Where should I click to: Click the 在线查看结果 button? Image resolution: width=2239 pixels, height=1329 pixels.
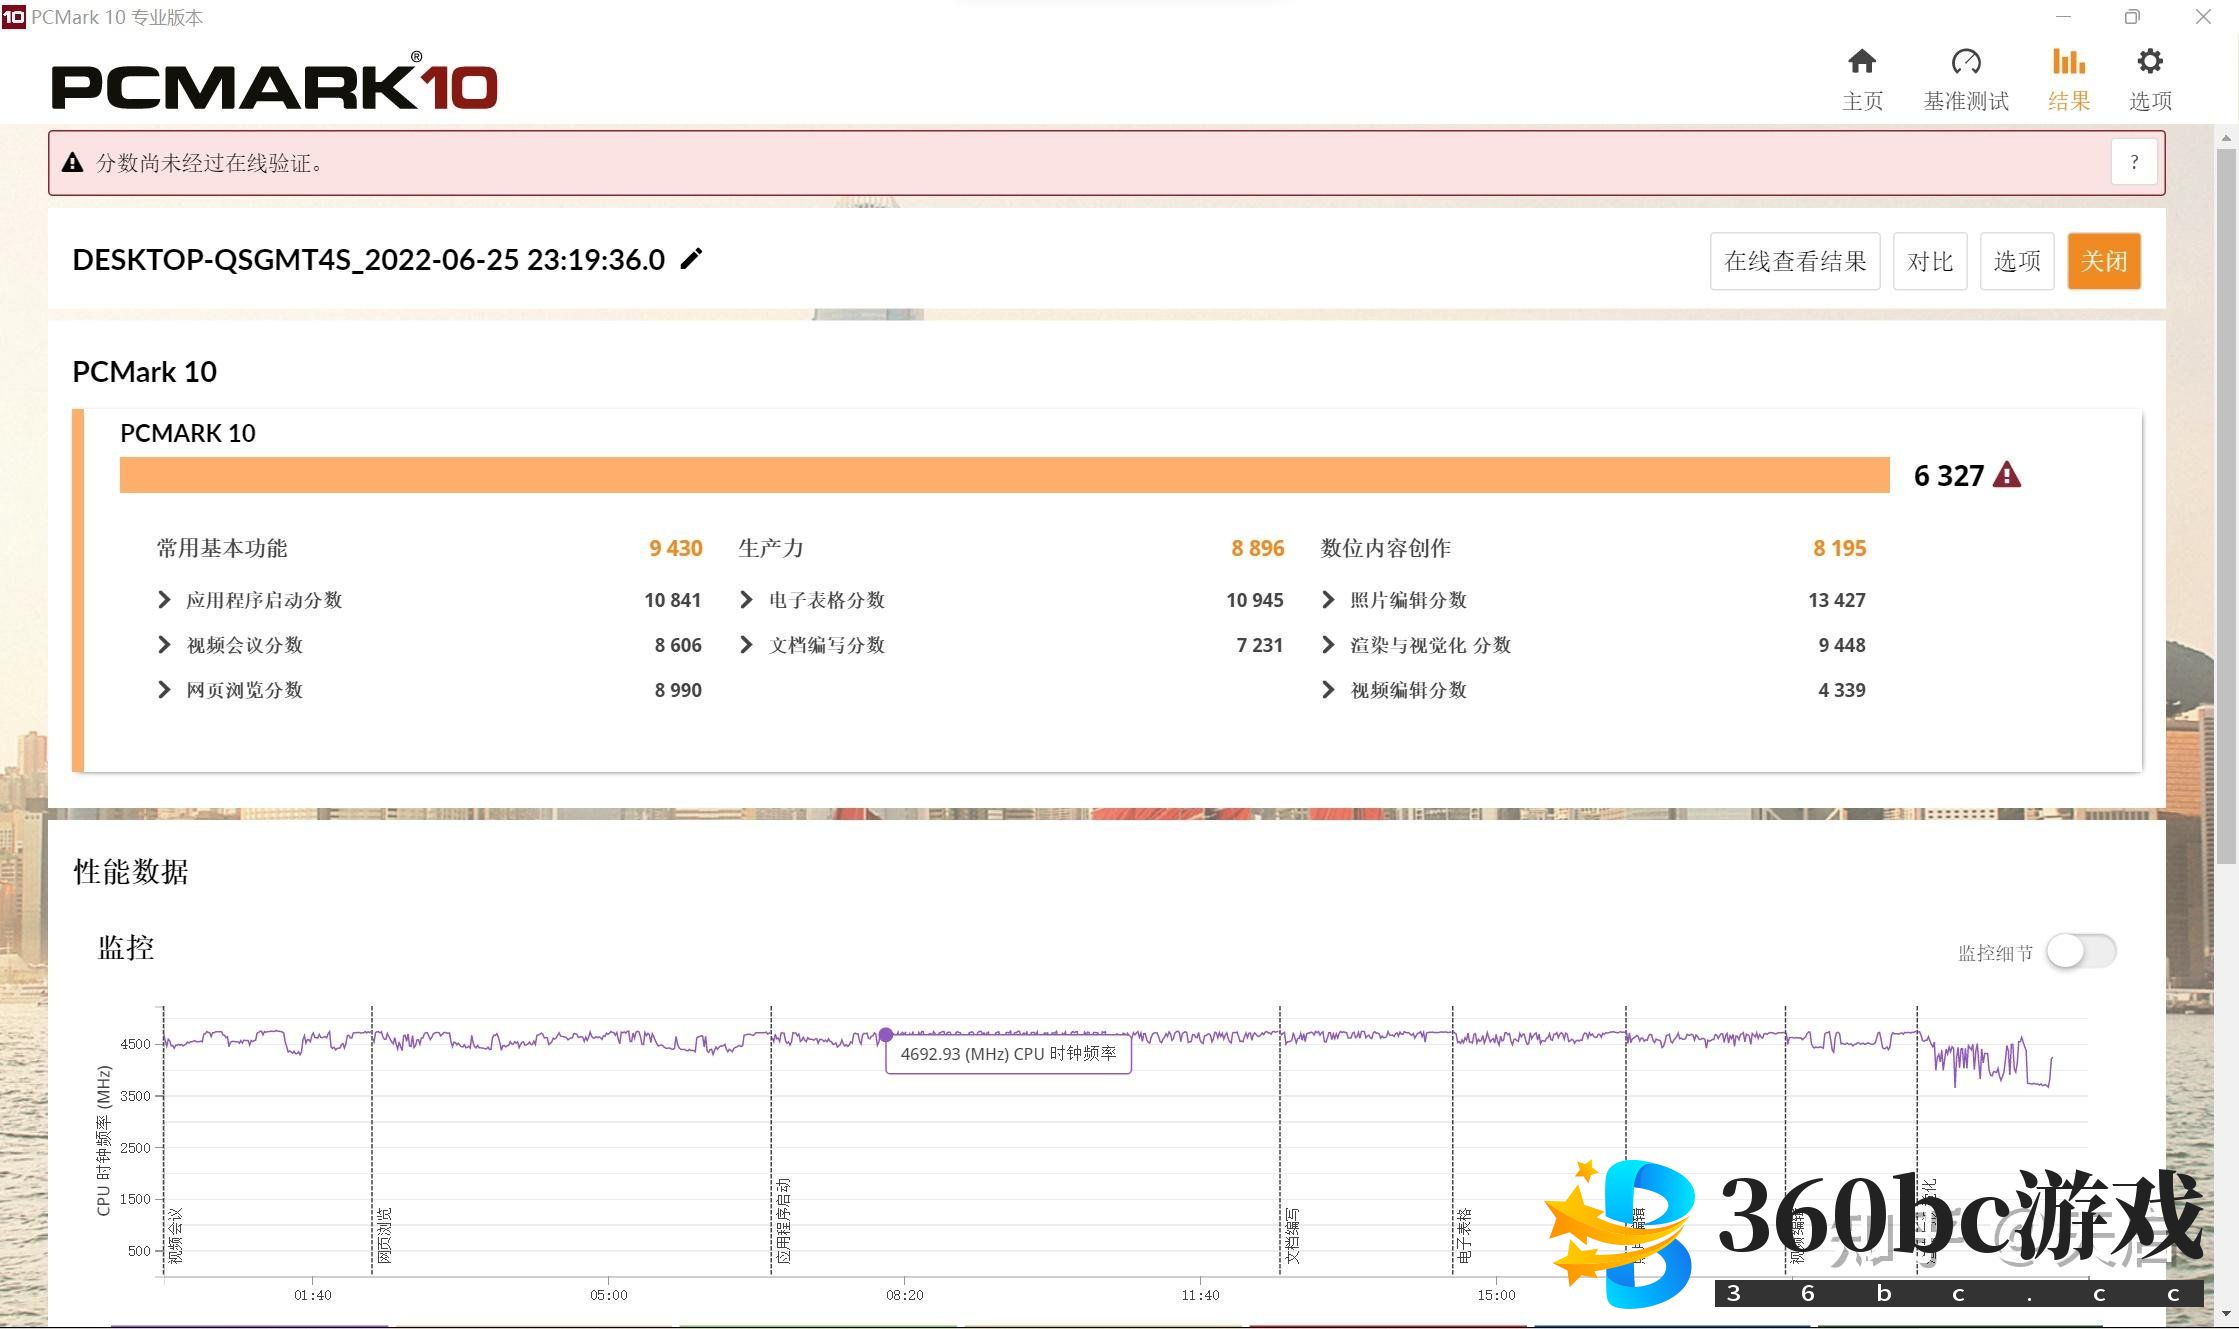point(1794,262)
